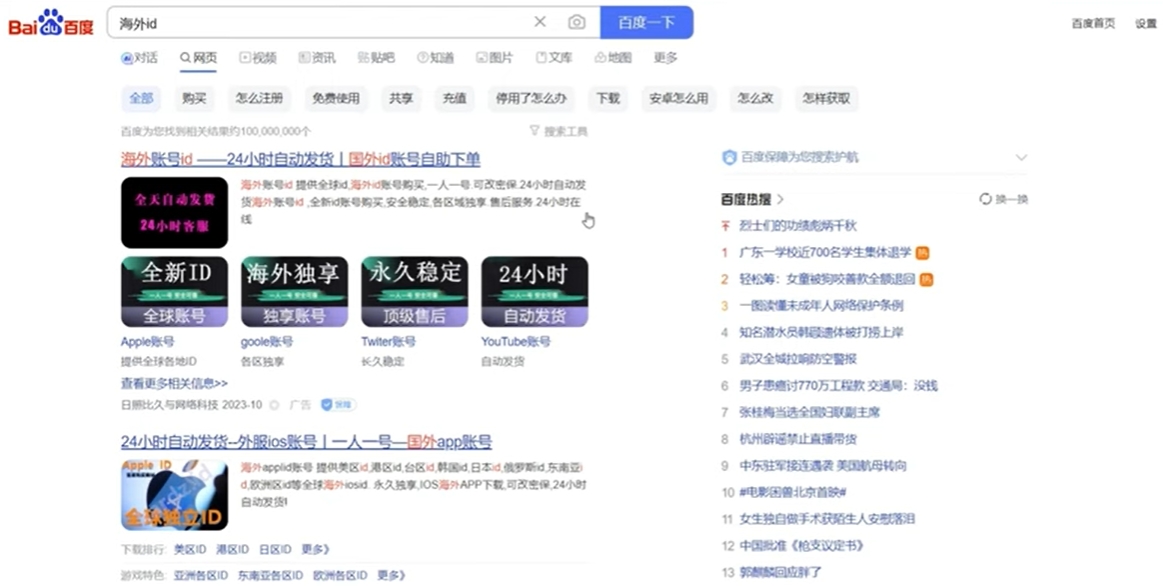Click the 百度一下 search button
Viewport: 1163px width, 586px height.
tap(646, 22)
